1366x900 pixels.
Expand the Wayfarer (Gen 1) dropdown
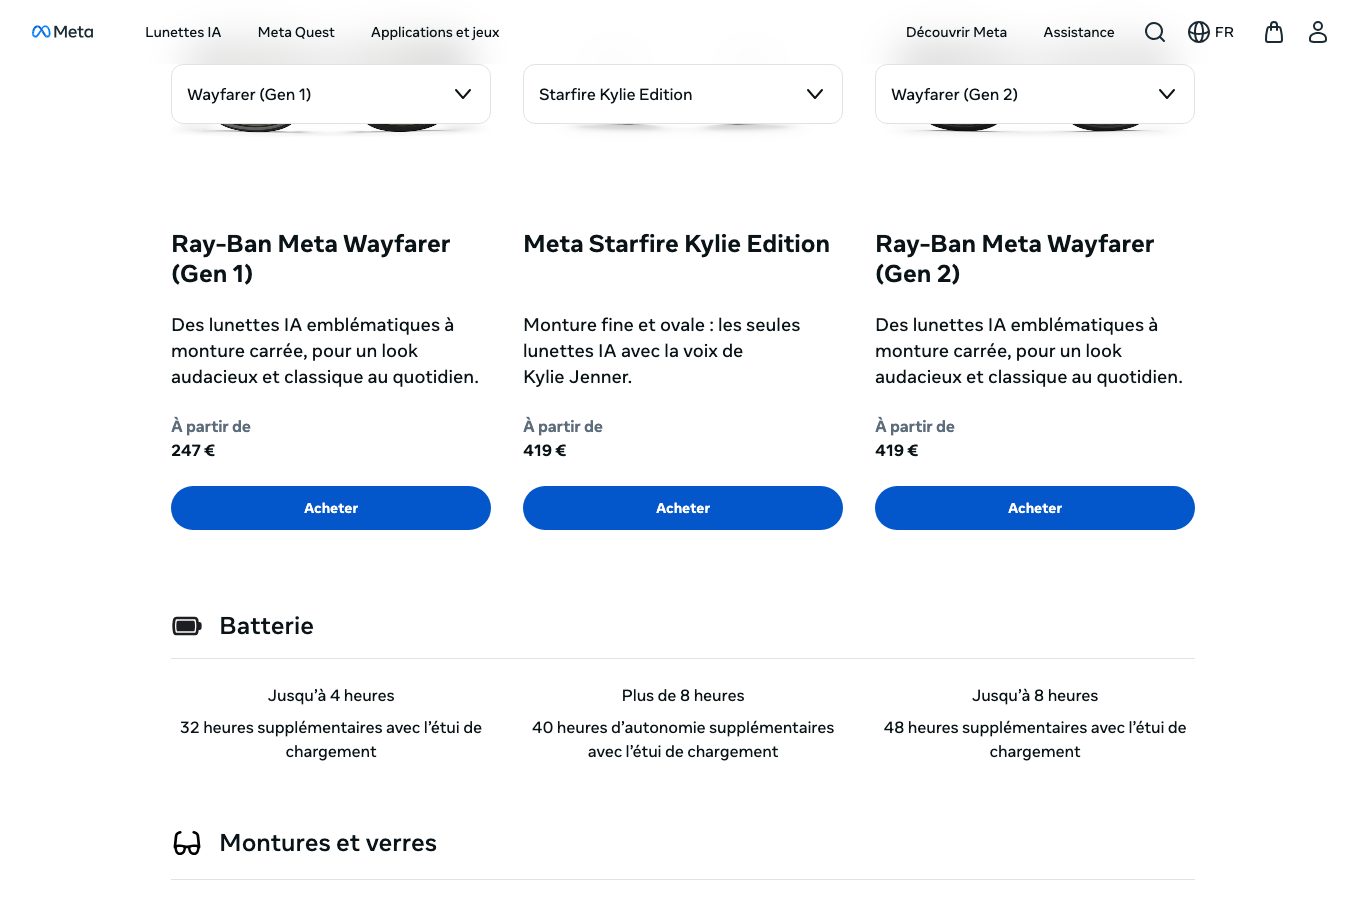(x=331, y=94)
